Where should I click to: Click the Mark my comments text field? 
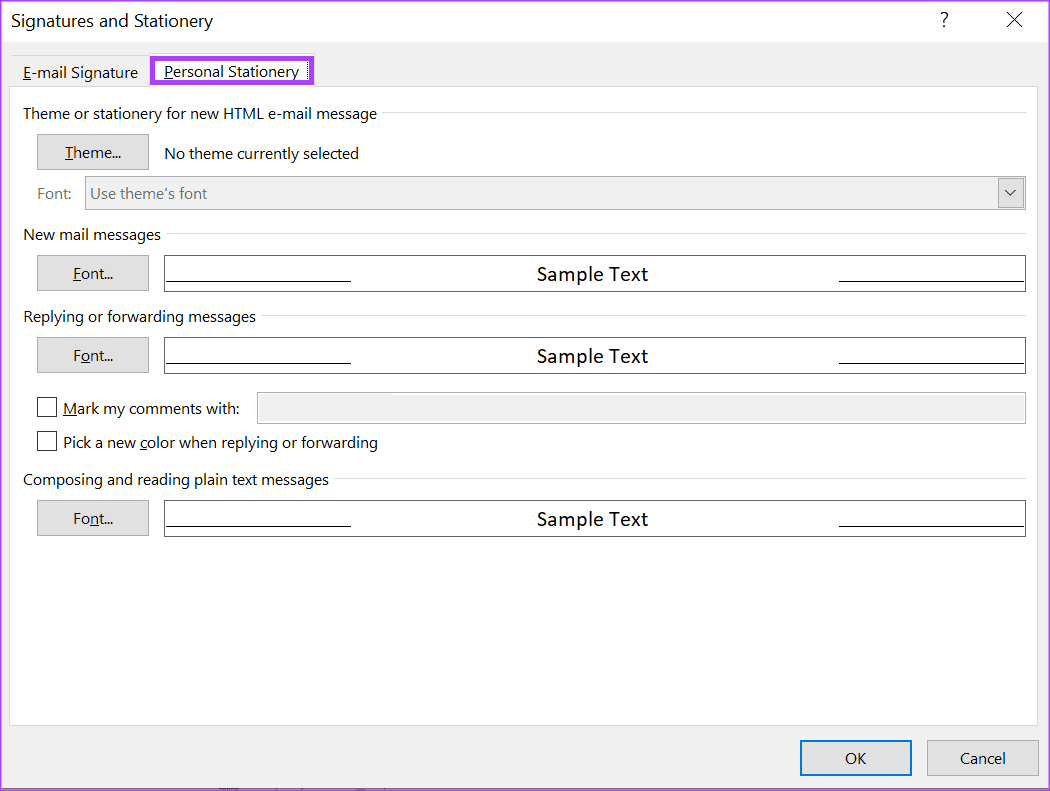pos(641,408)
